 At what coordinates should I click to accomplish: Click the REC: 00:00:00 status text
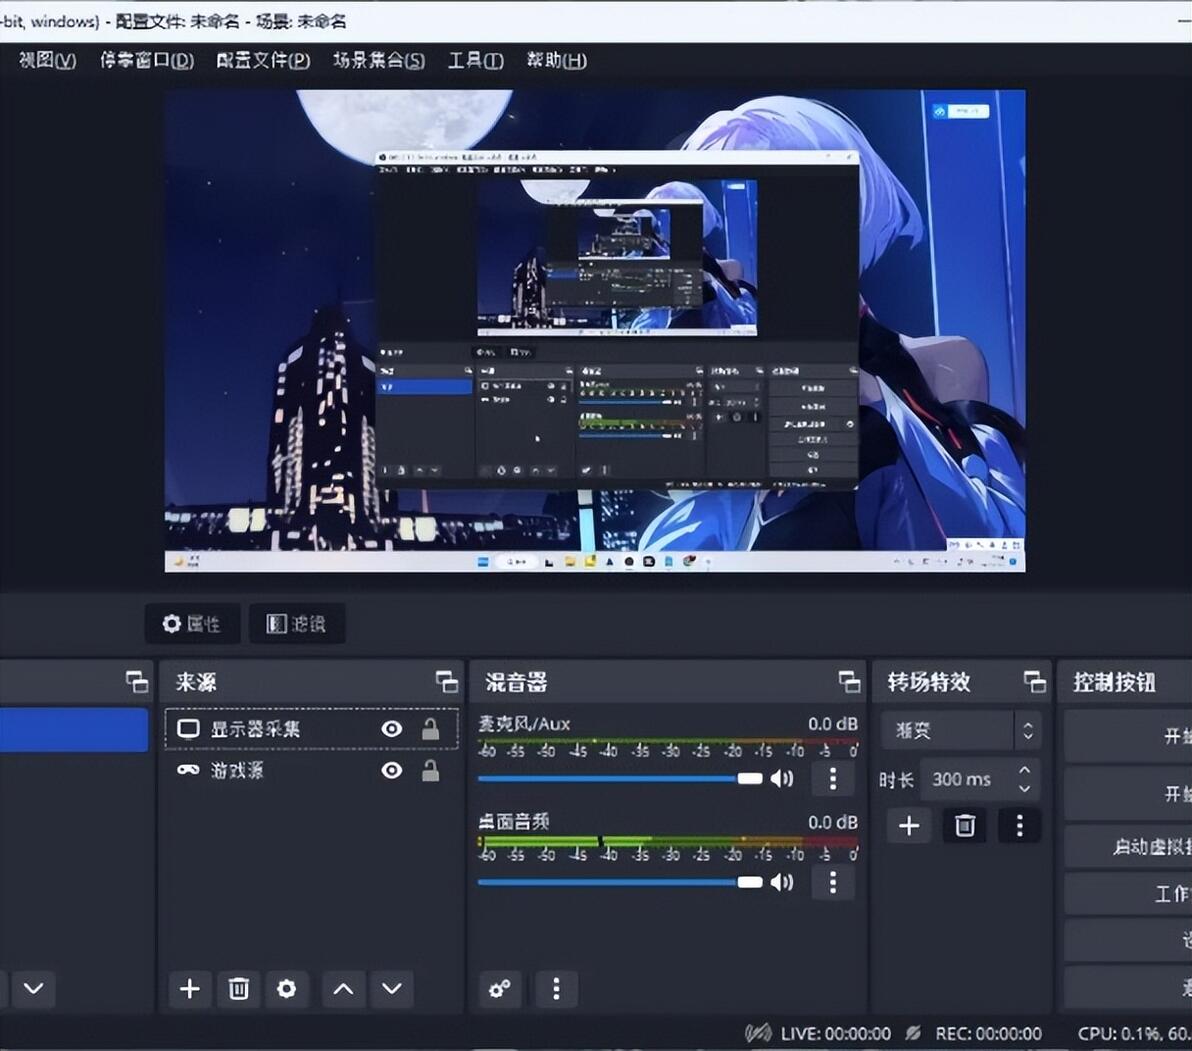988,1034
